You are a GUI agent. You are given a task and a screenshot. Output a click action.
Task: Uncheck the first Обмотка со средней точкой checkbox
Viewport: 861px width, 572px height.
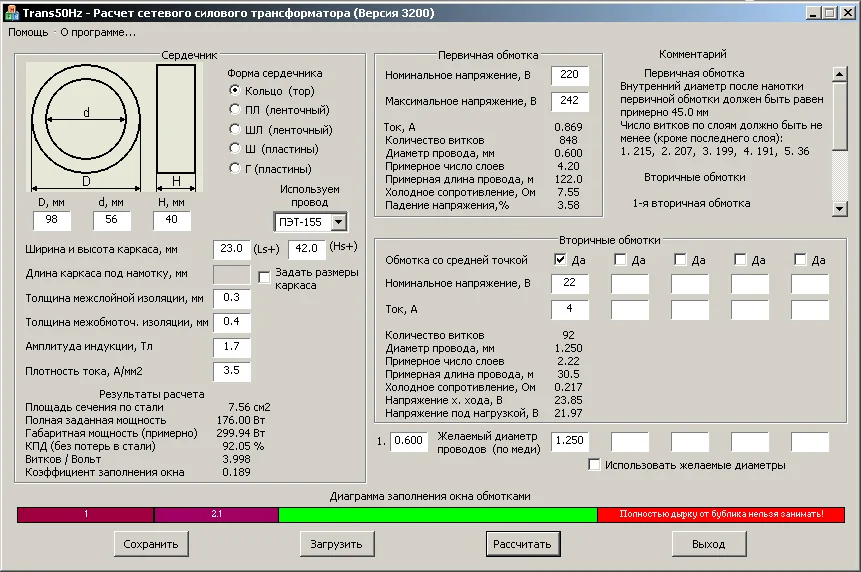coord(561,260)
